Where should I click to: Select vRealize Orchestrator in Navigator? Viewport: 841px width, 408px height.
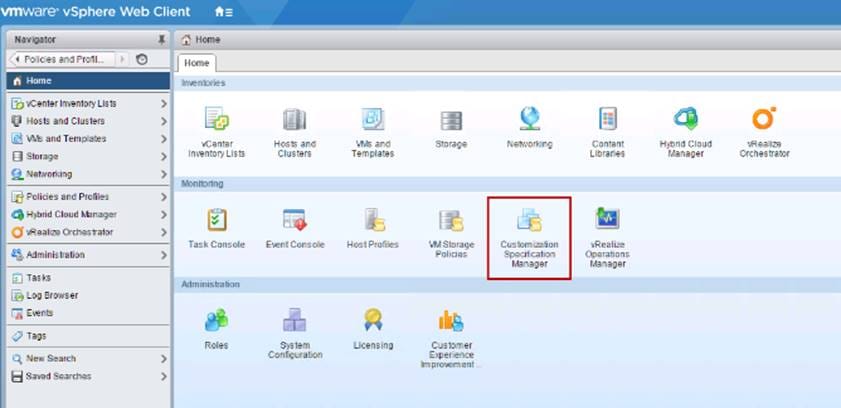click(88, 232)
